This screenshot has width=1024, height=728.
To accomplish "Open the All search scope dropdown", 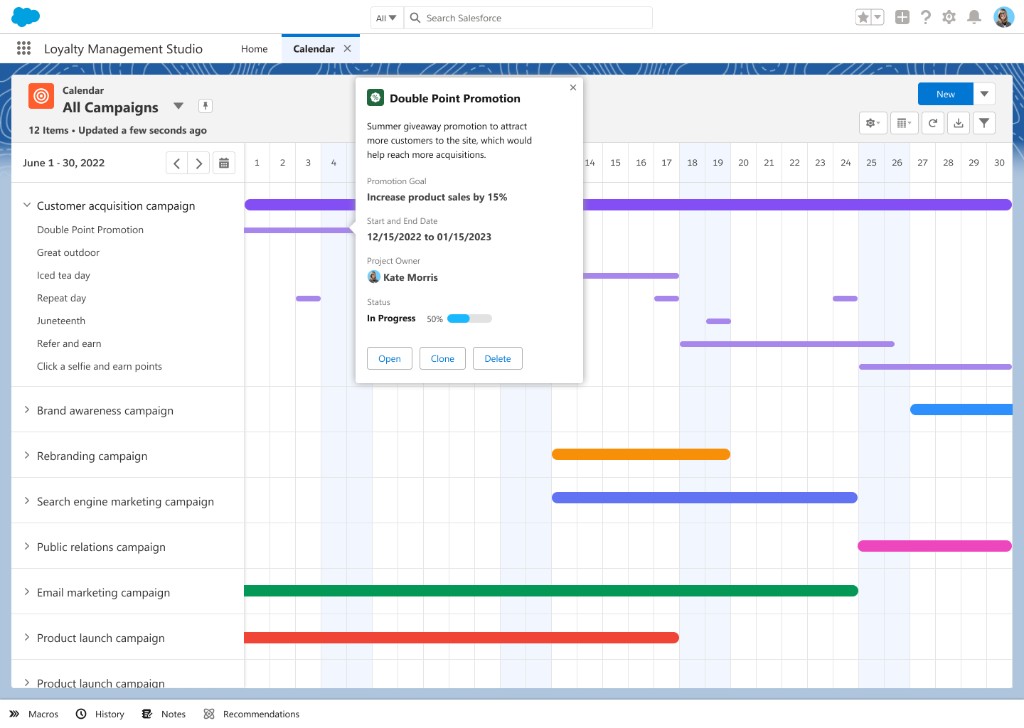I will (386, 18).
